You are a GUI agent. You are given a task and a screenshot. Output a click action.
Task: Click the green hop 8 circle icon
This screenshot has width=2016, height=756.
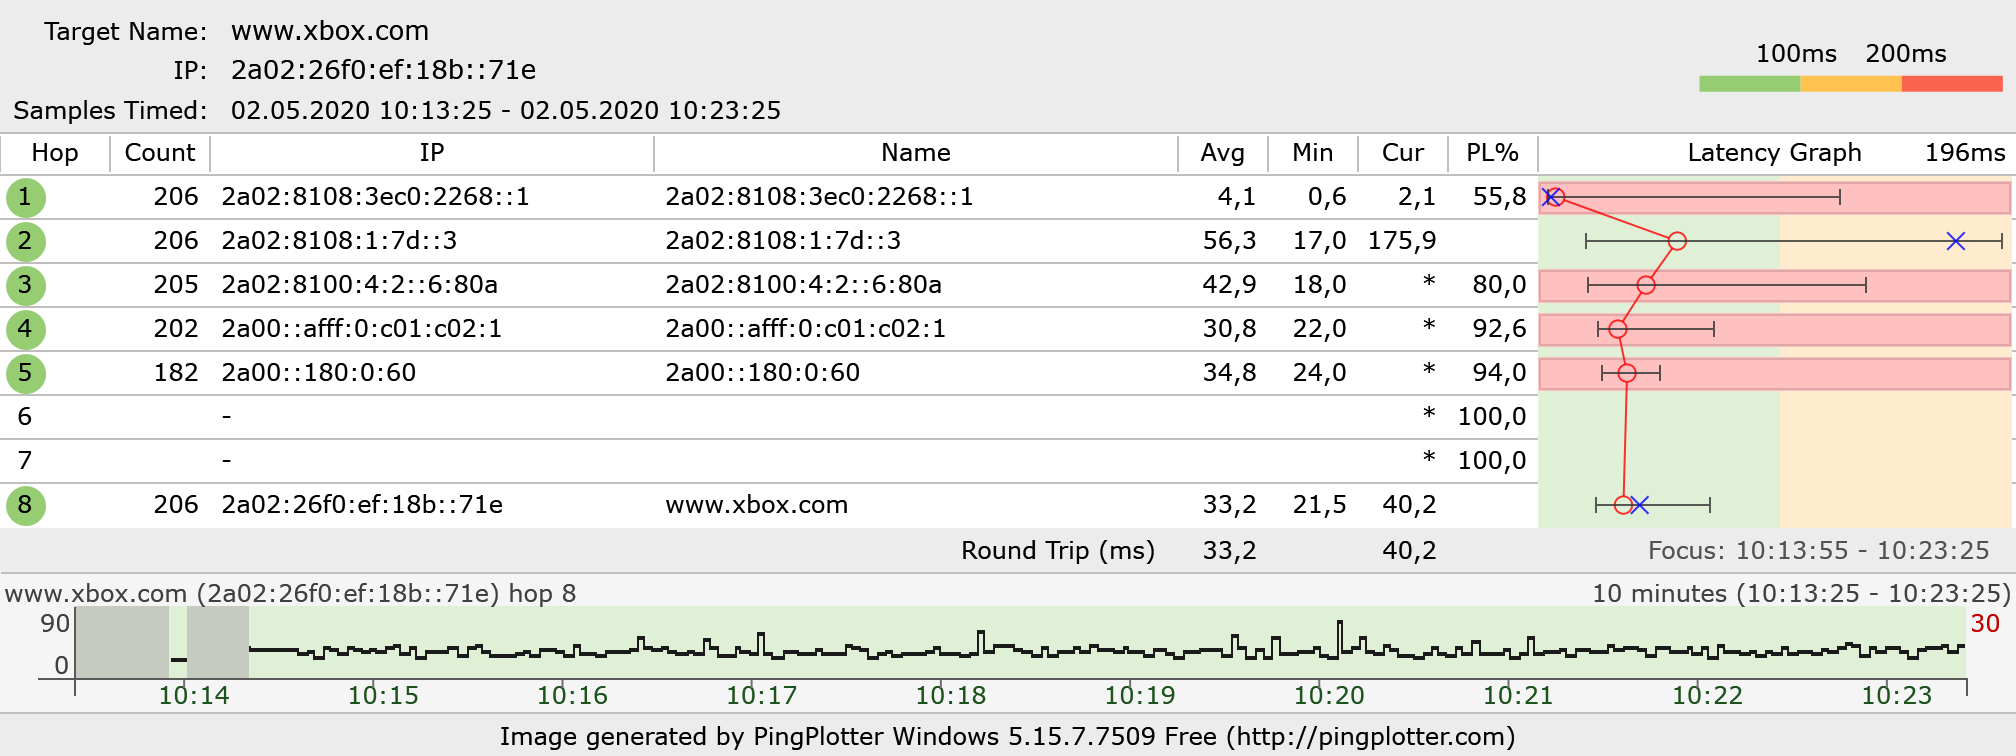click(25, 505)
